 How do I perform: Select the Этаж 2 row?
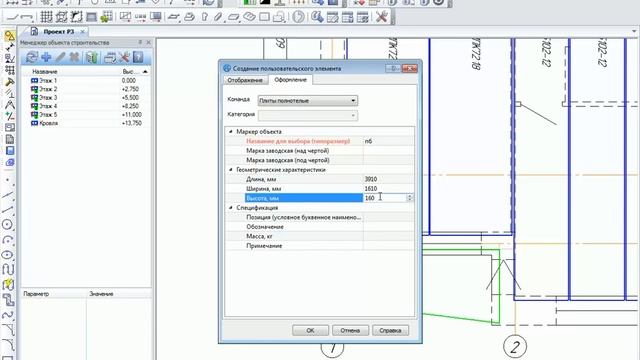87,89
